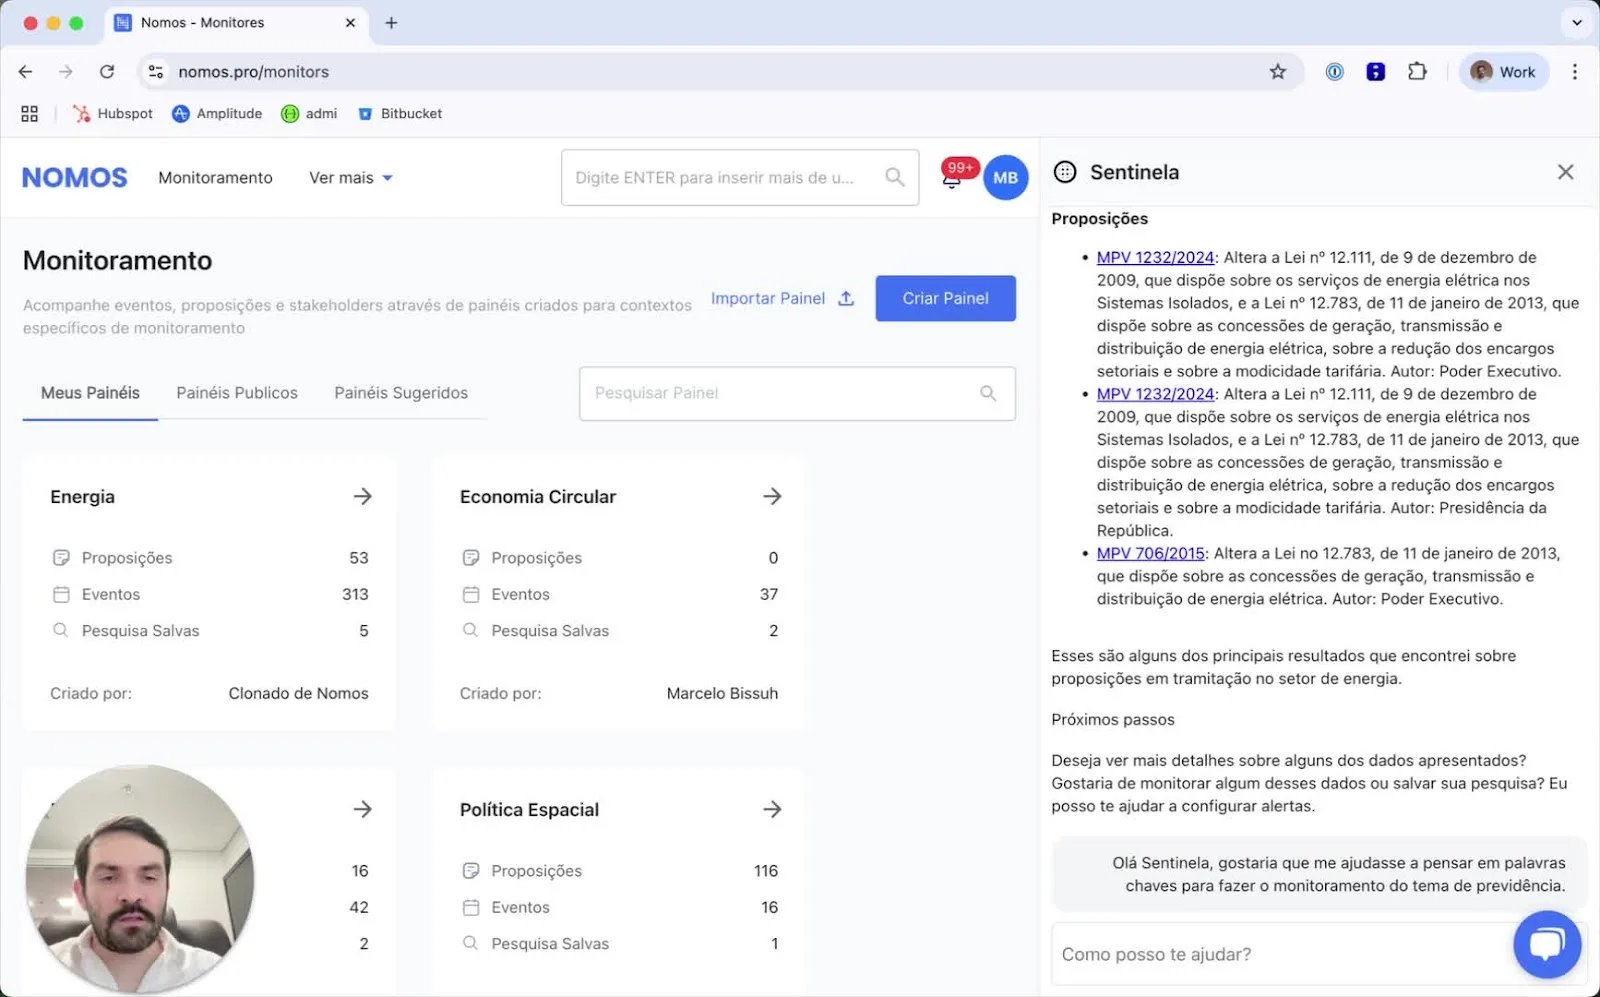Image resolution: width=1600 pixels, height=997 pixels.
Task: Click Pesquisa Salvas in Energia card
Action: tap(209, 631)
